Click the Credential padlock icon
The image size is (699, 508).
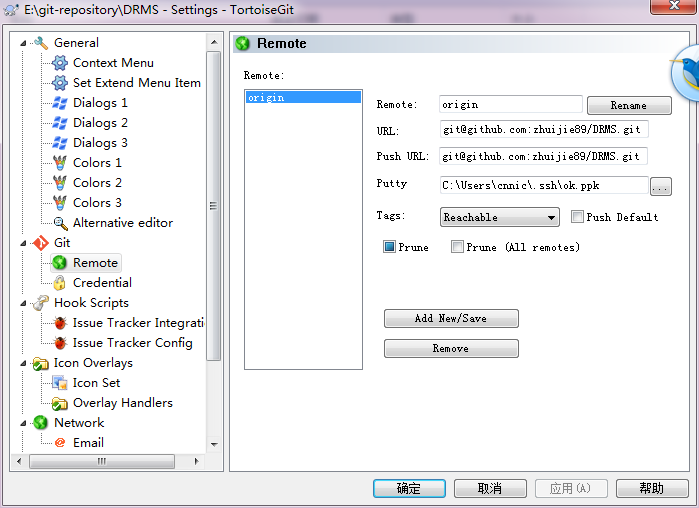[59, 283]
